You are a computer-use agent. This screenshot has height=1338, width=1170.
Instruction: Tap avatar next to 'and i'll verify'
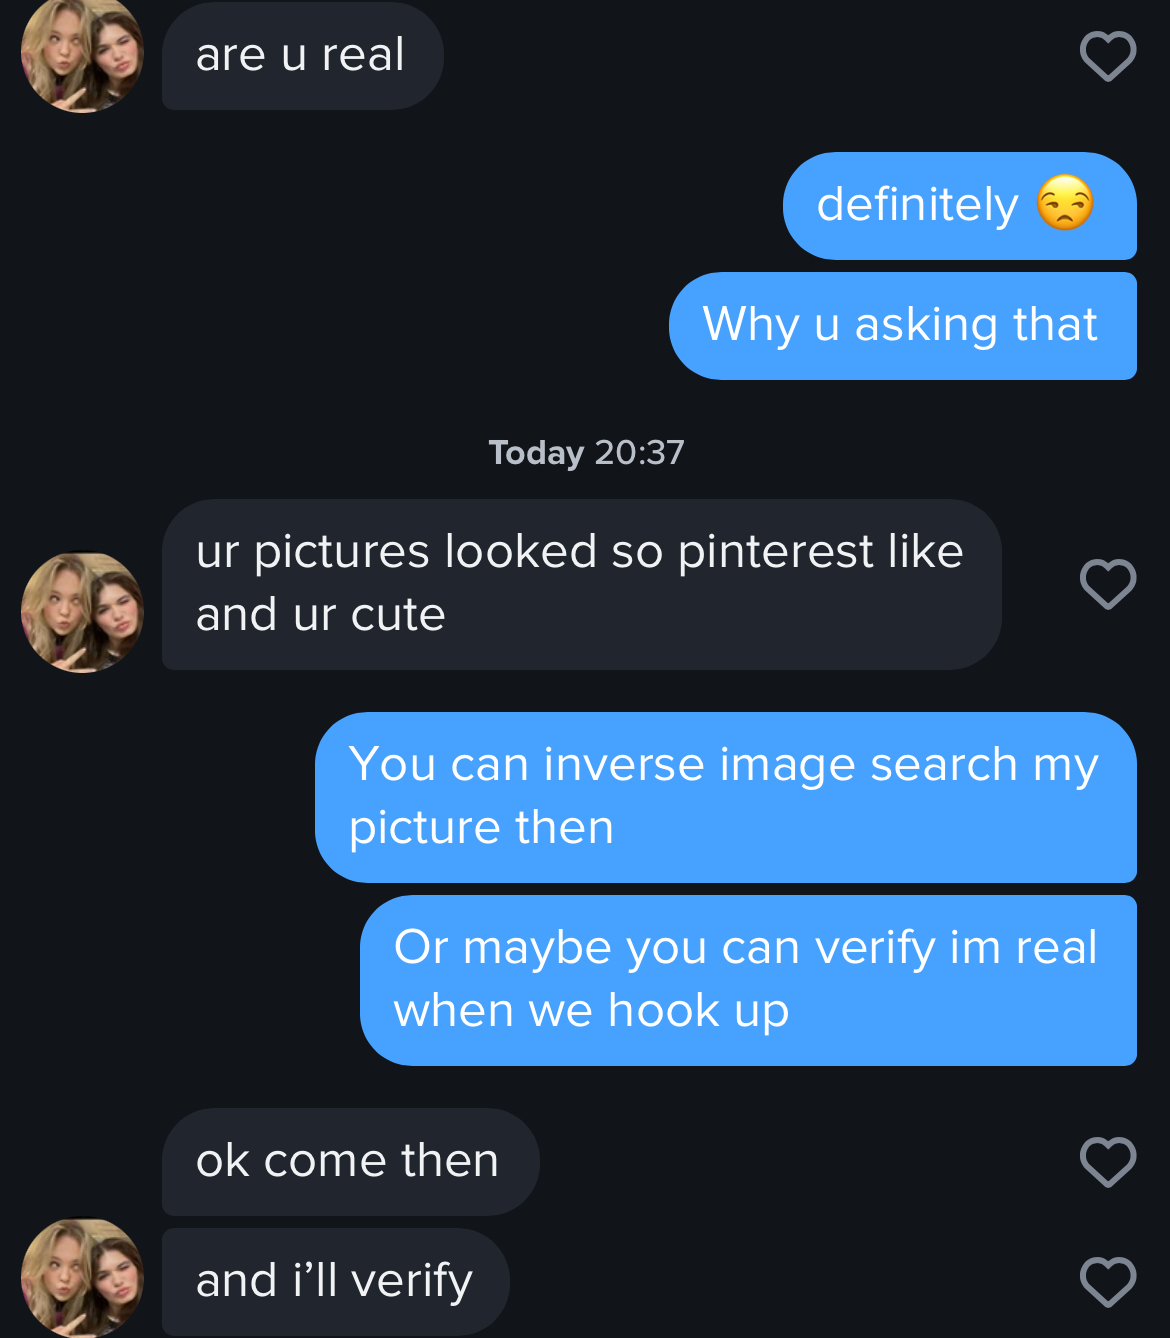point(82,1277)
